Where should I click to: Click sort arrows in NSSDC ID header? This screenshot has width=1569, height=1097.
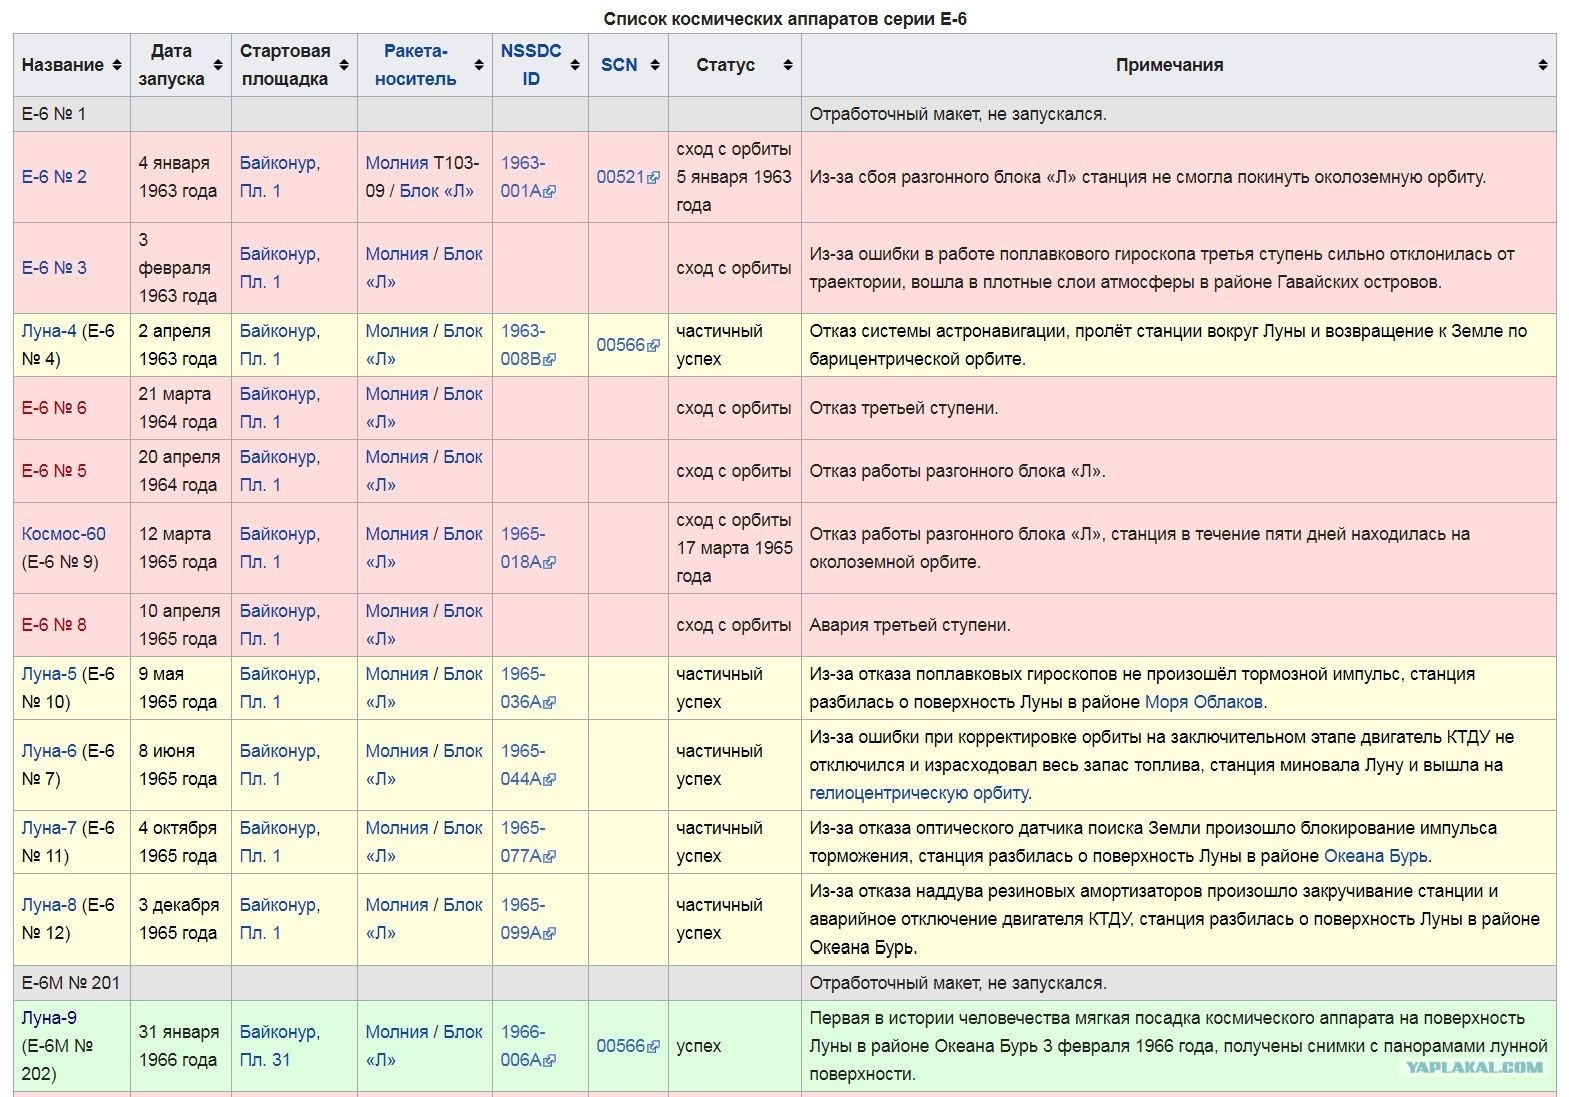(575, 65)
